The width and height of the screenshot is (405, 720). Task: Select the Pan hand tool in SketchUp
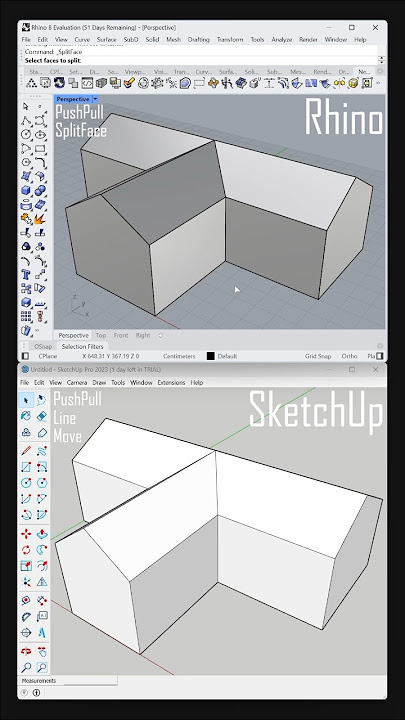[x=42, y=651]
